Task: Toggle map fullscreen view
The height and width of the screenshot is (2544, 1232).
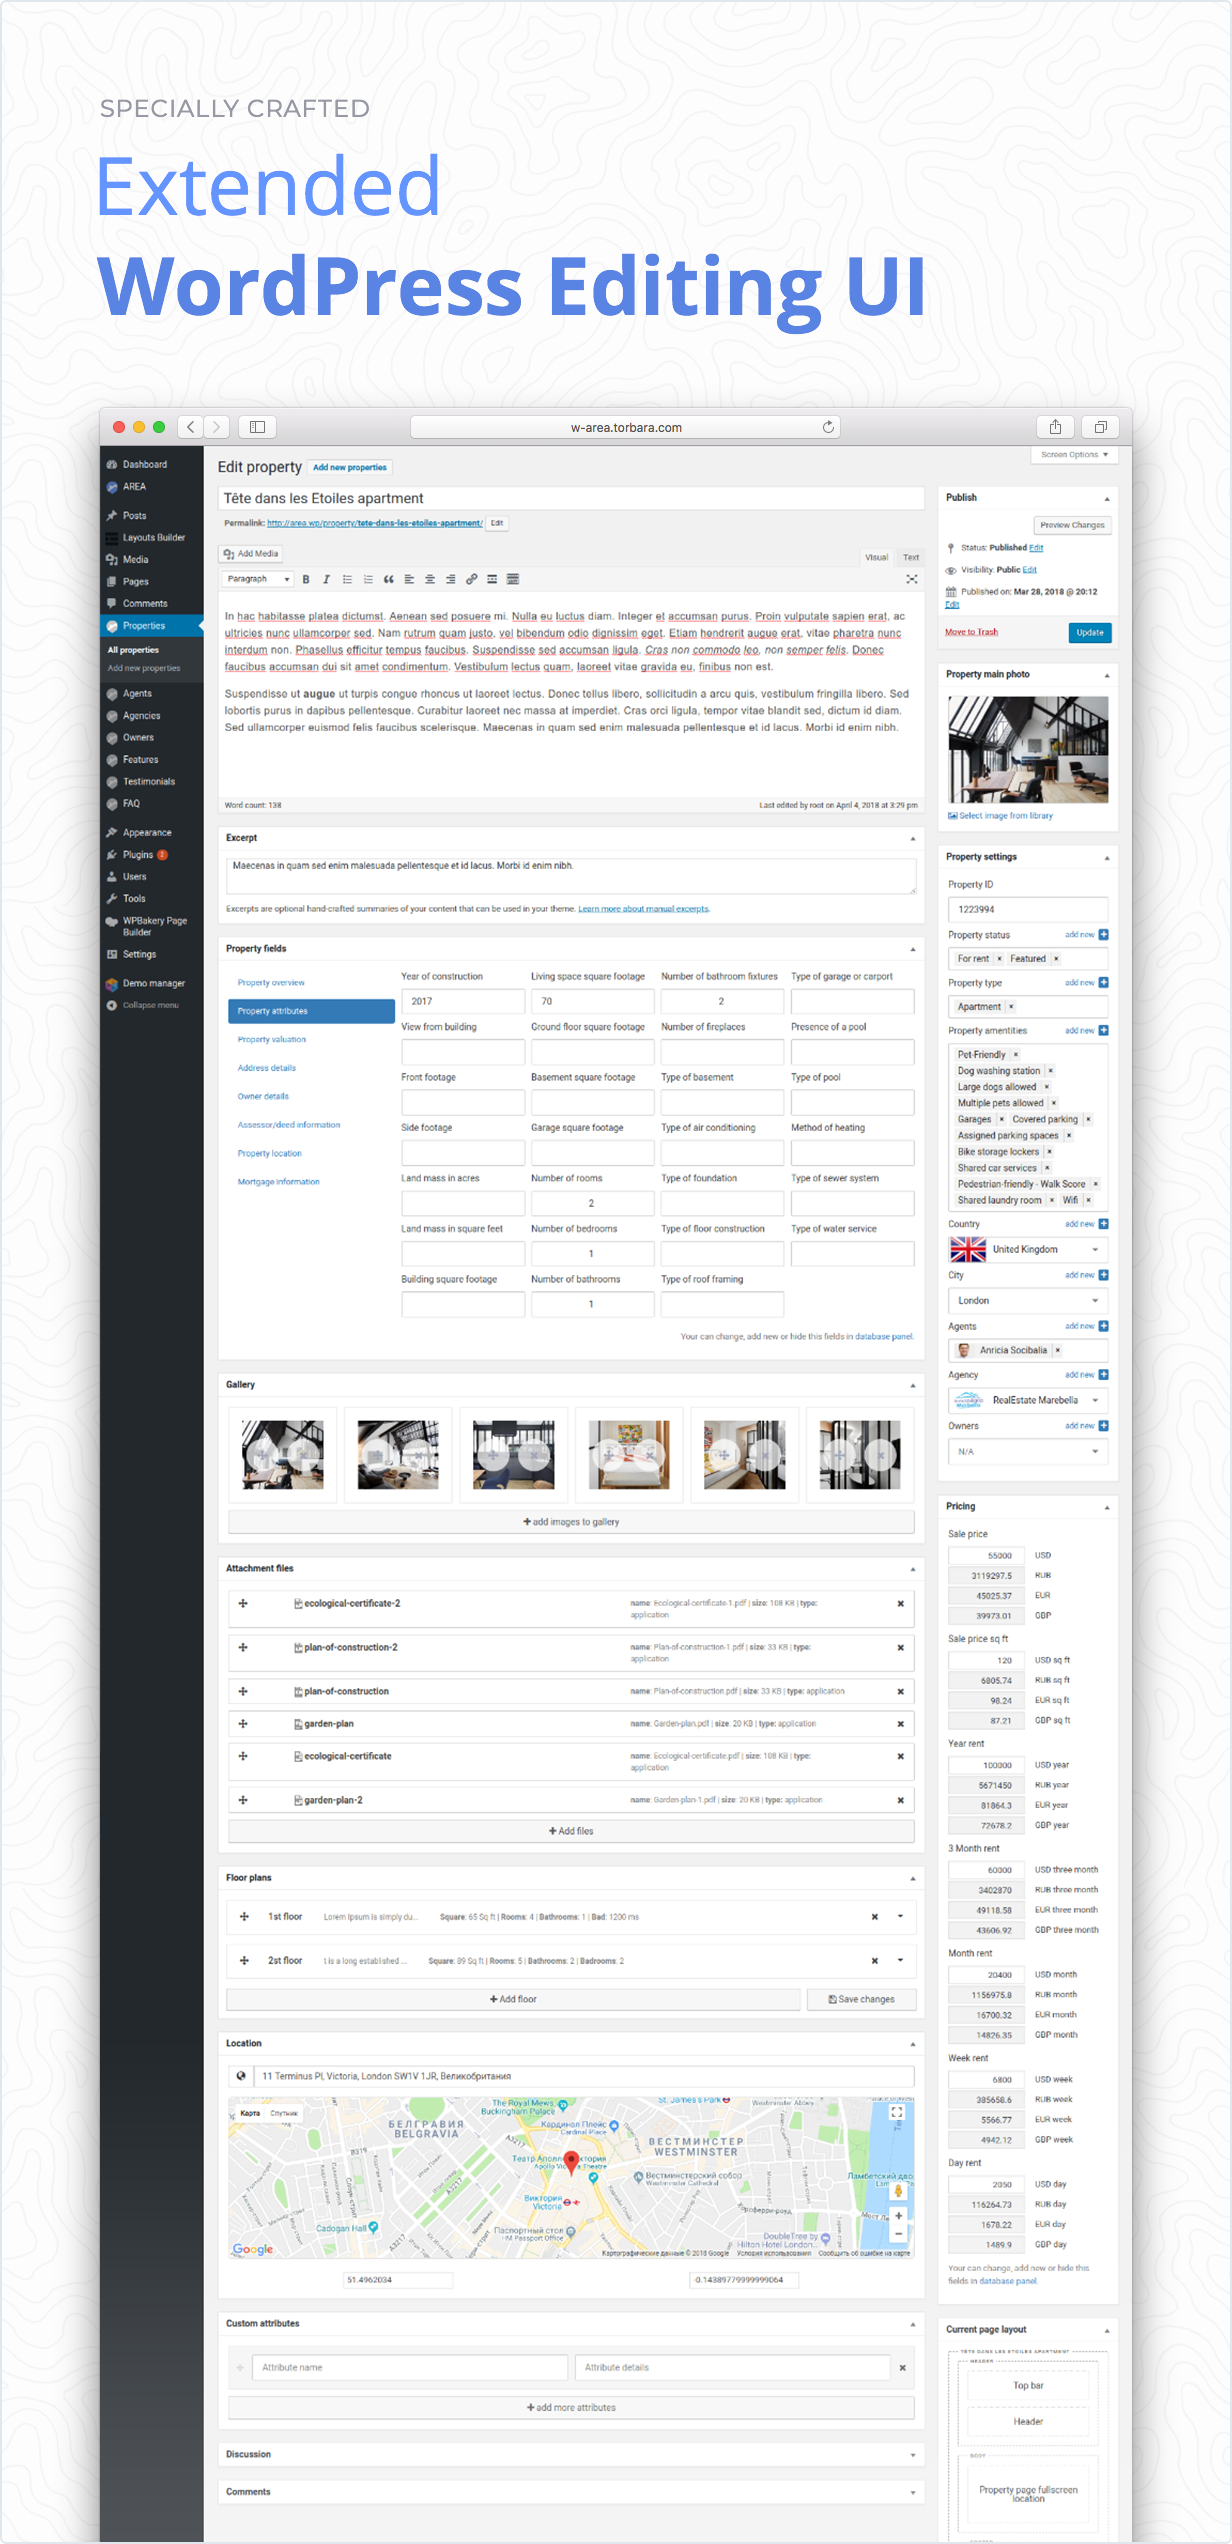Action: 897,2112
